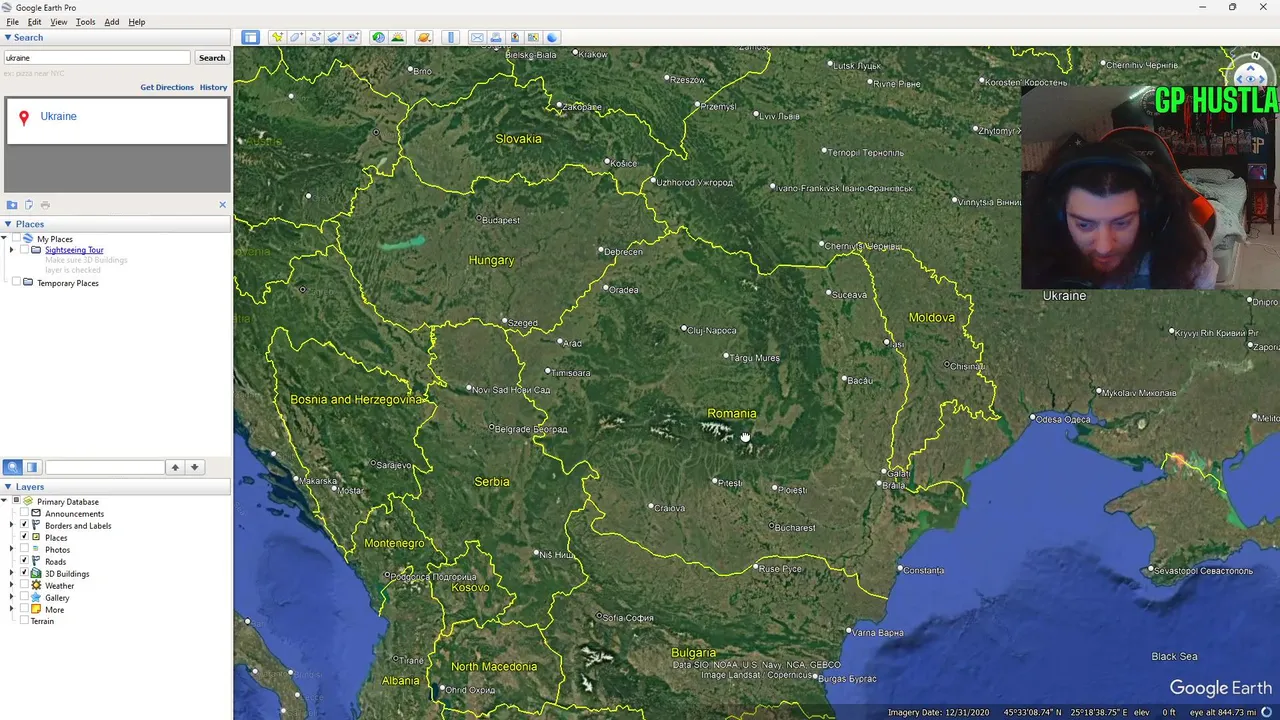The image size is (1280, 720).
Task: Click the search box containing ukraine
Action: point(96,58)
